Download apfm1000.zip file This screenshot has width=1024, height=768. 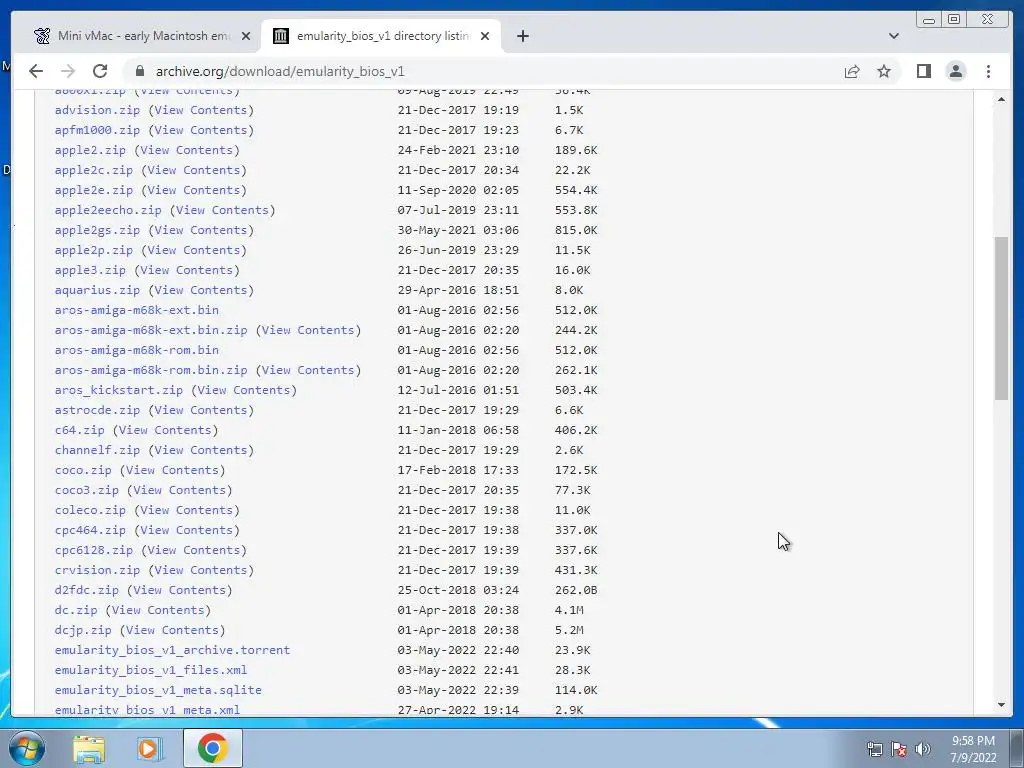[97, 130]
